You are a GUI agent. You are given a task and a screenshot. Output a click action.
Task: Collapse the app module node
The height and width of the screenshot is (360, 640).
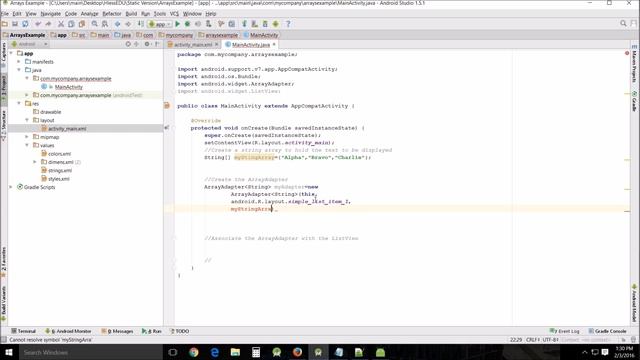pos(11,53)
